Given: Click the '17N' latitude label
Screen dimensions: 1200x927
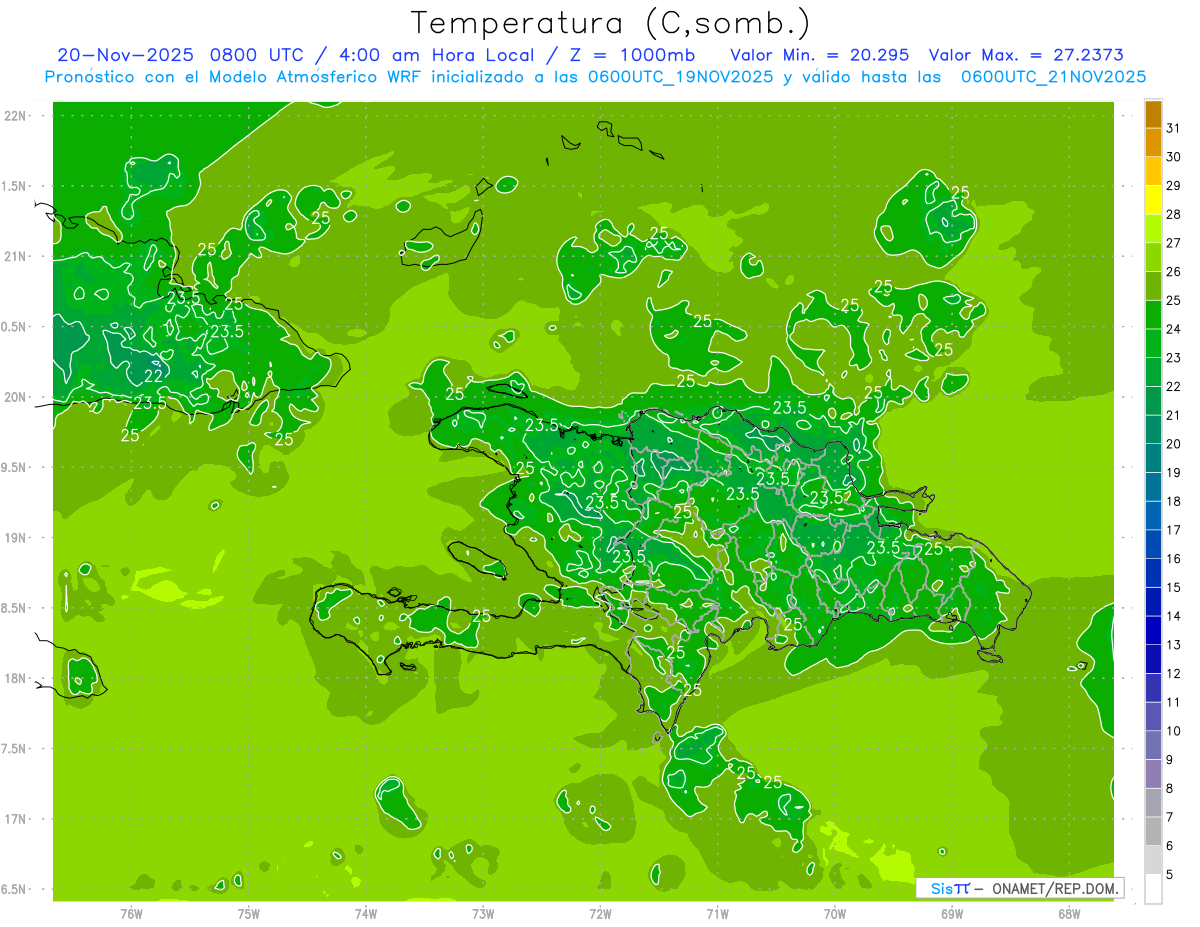Looking at the screenshot, I should 16,820.
